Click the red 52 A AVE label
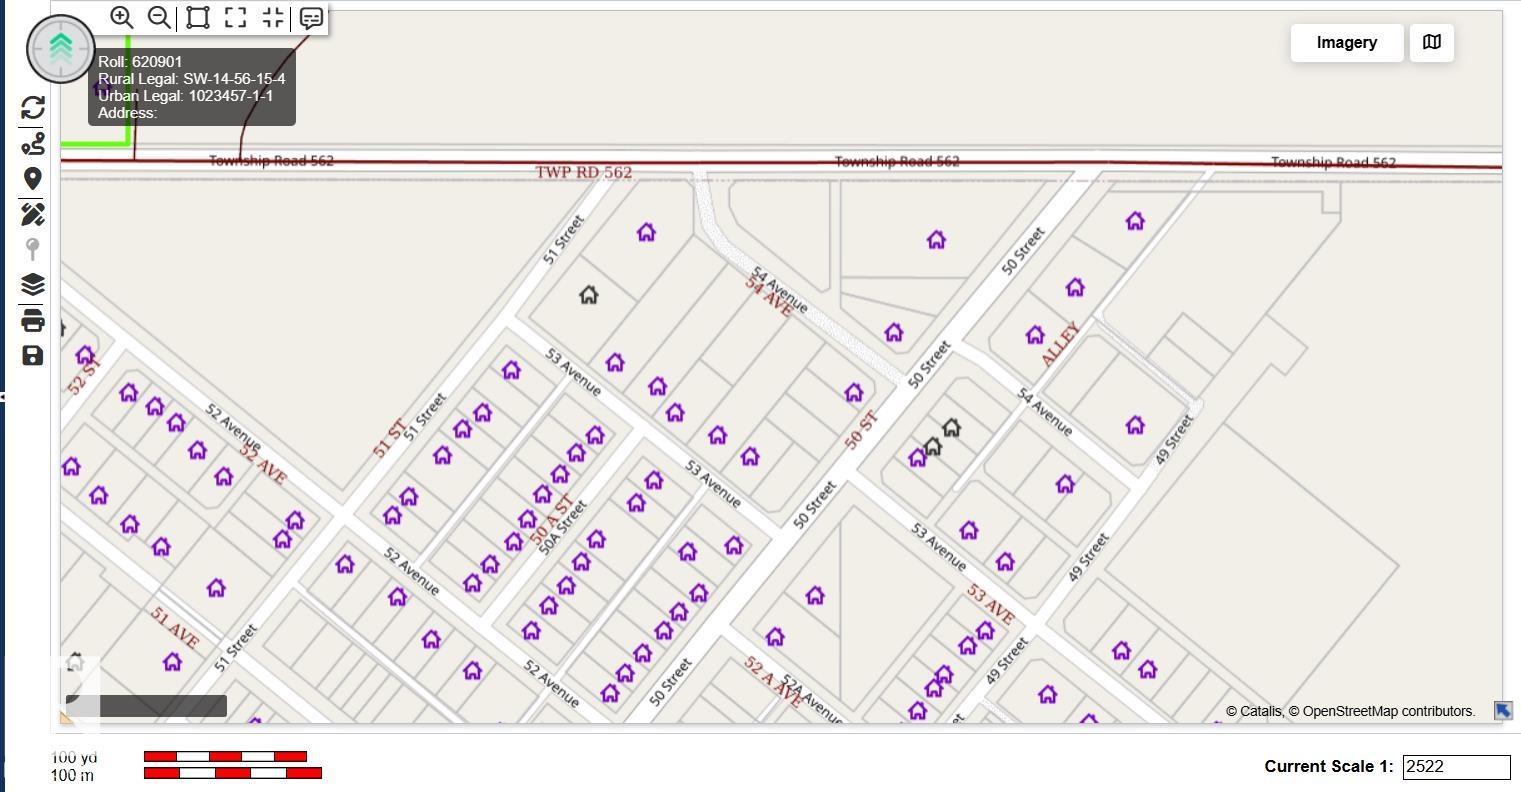The width and height of the screenshot is (1521, 792). (772, 682)
